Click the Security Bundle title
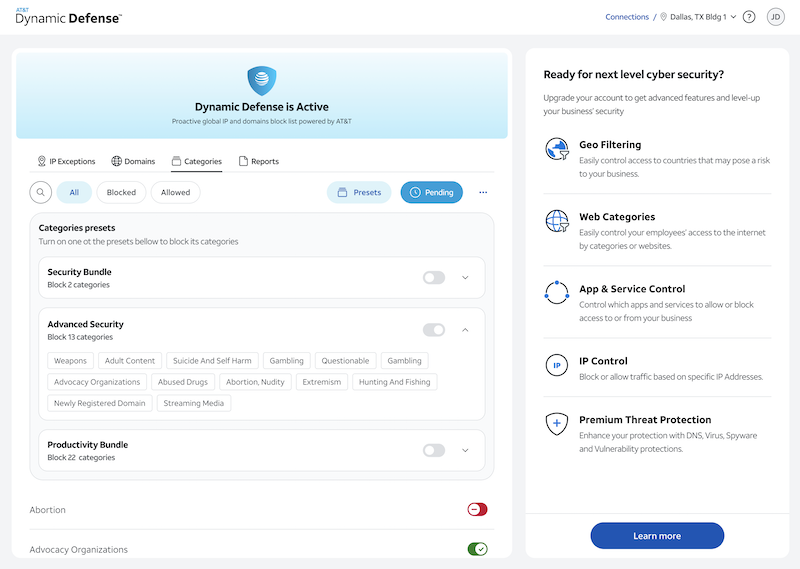Screen dimensions: 800x569 pyautogui.click(x=79, y=272)
